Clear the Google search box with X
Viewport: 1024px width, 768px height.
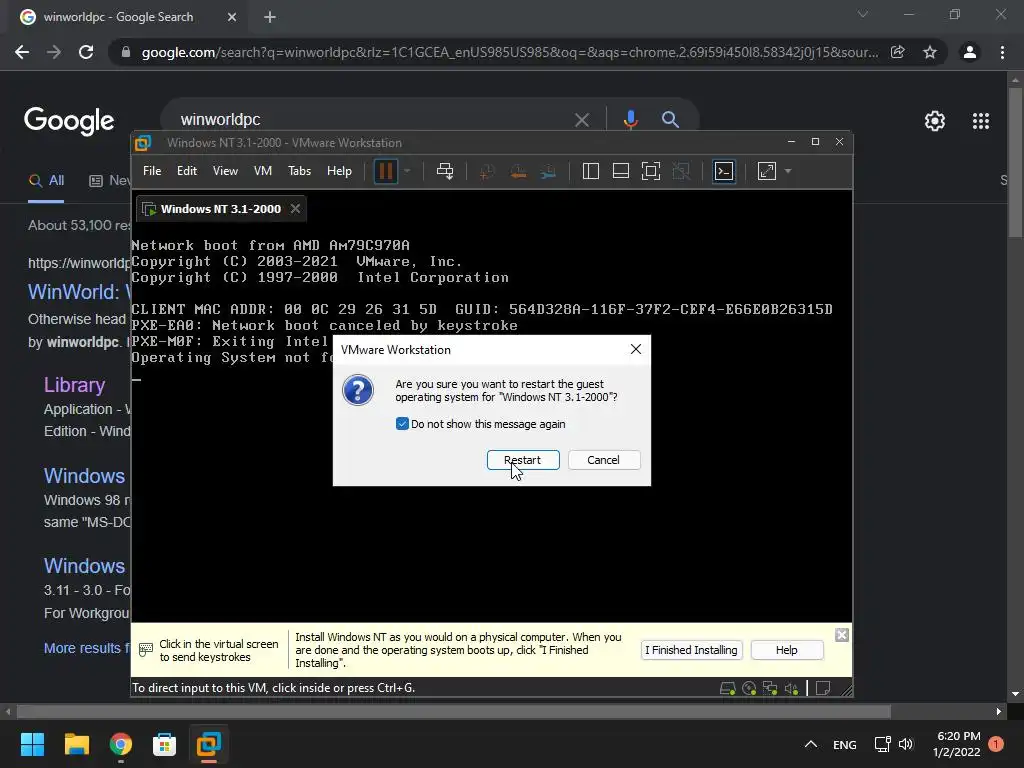click(x=581, y=120)
